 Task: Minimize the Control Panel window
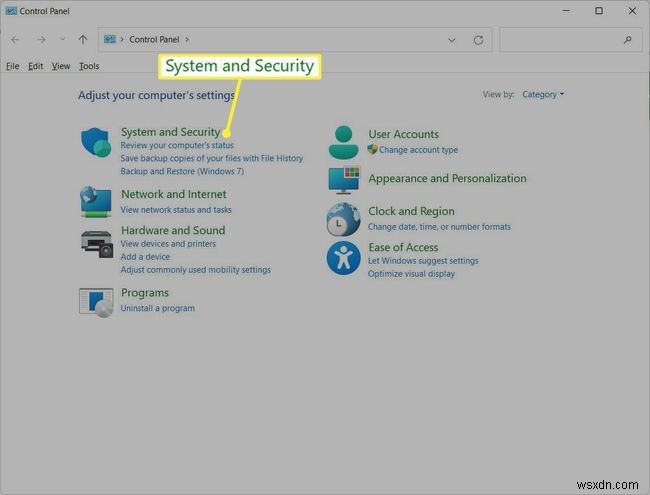click(x=566, y=11)
